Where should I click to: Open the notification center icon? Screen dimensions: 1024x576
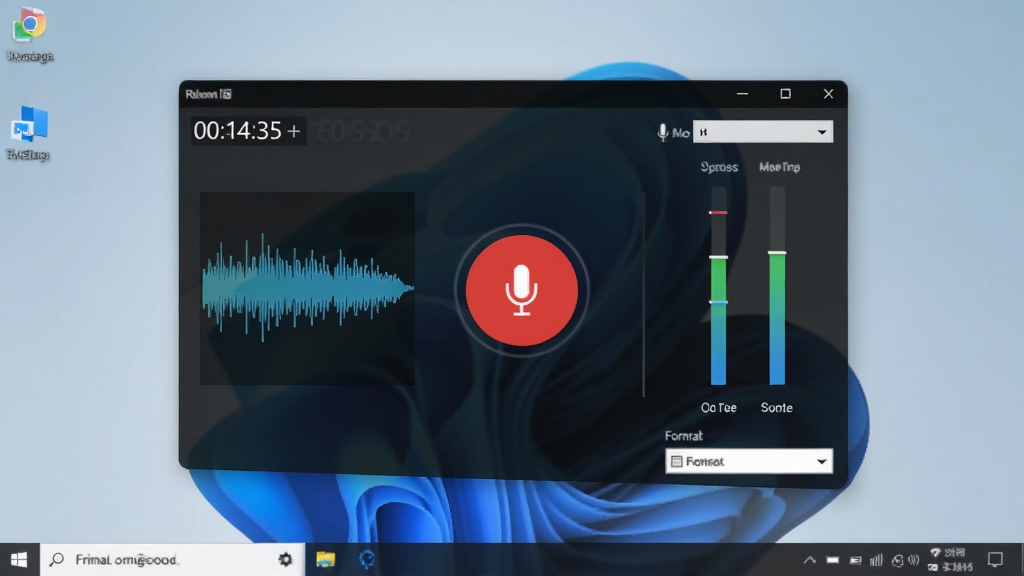(x=995, y=560)
